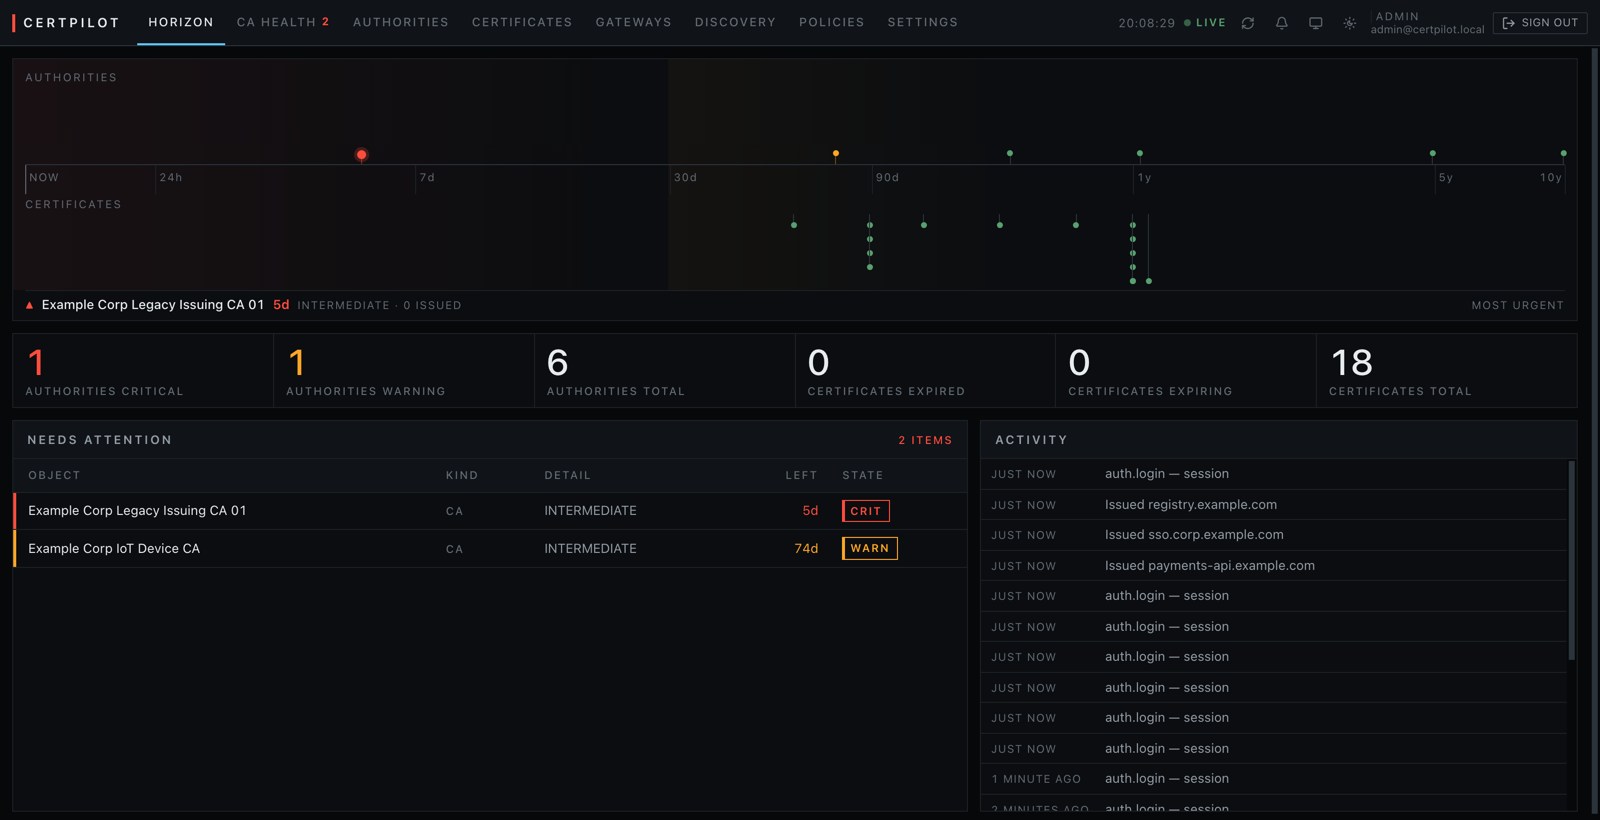Click activity entry Issued payments-api.example.com

pyautogui.click(x=1274, y=566)
